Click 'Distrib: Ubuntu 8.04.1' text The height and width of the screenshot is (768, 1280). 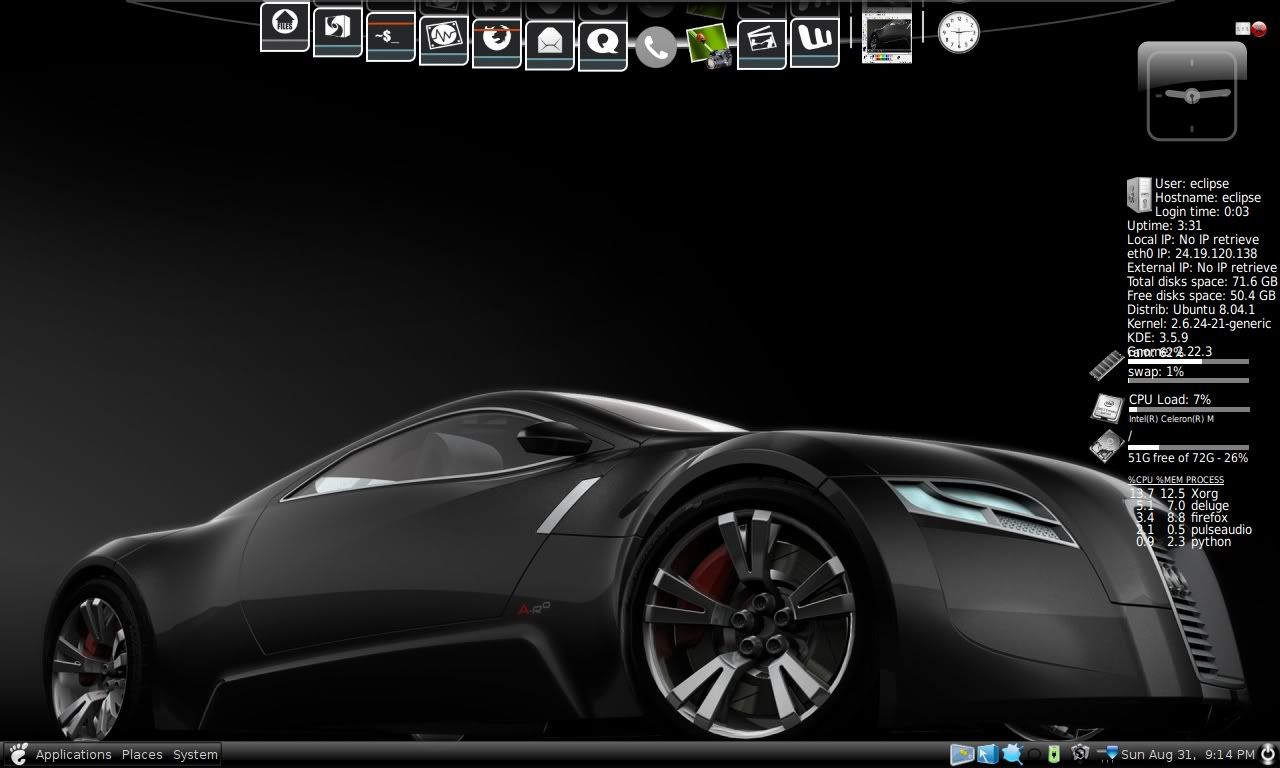pyautogui.click(x=1191, y=310)
